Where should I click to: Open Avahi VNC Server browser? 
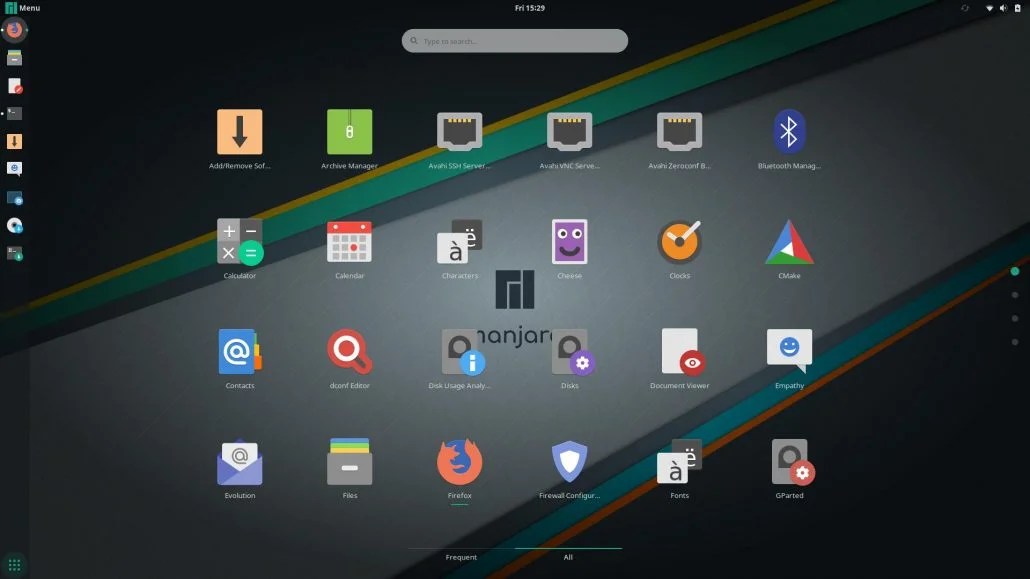pos(569,139)
